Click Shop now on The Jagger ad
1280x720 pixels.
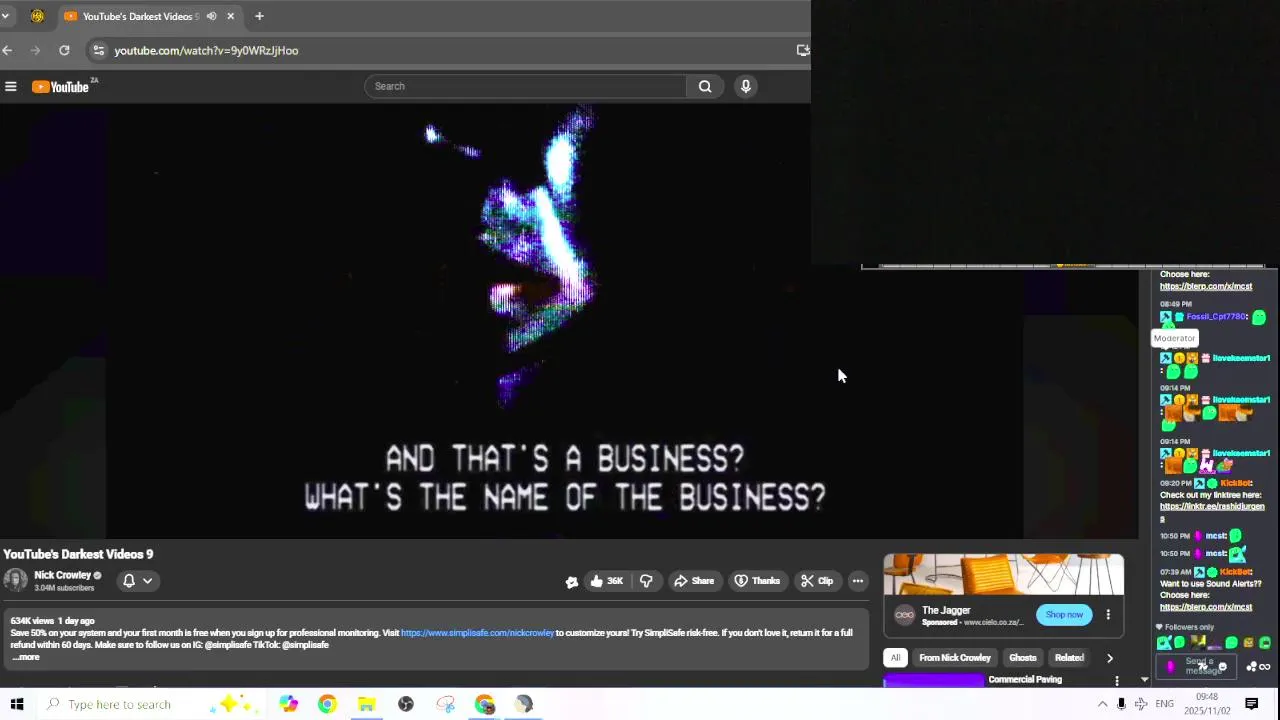[1064, 614]
